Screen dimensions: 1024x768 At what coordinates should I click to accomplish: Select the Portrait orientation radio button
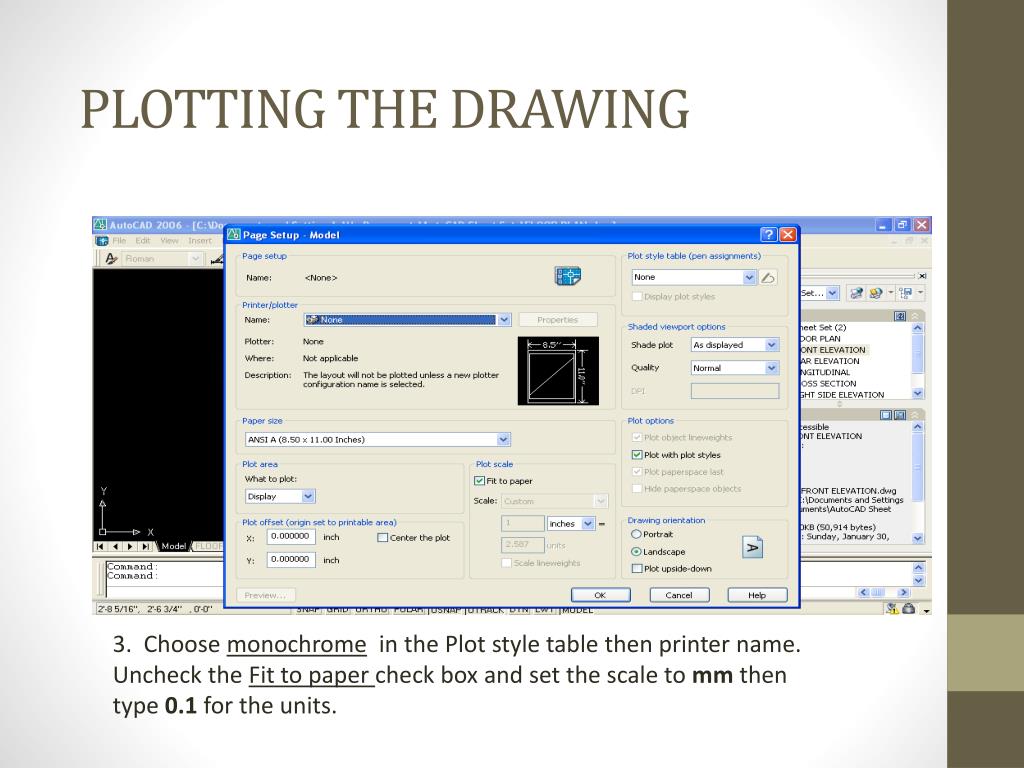pyautogui.click(x=636, y=534)
